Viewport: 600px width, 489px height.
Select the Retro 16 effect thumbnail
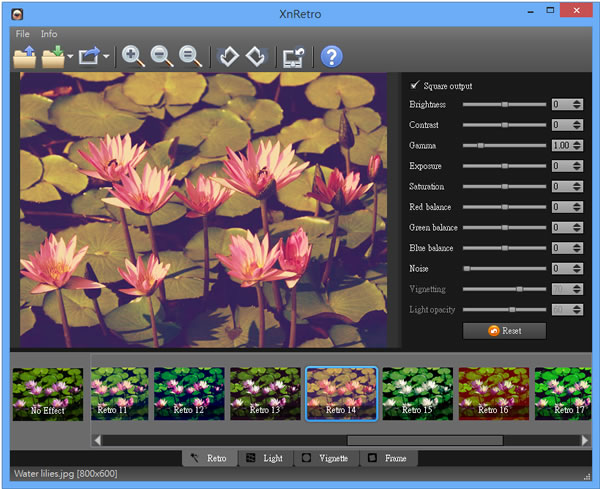(494, 393)
